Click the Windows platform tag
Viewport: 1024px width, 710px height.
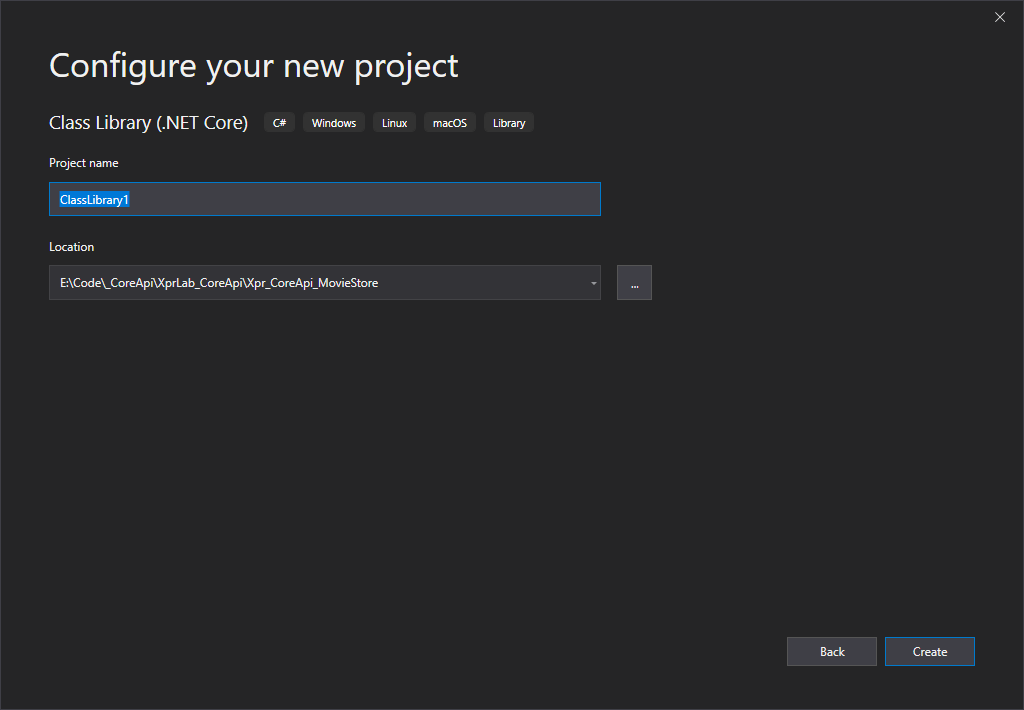click(x=333, y=122)
